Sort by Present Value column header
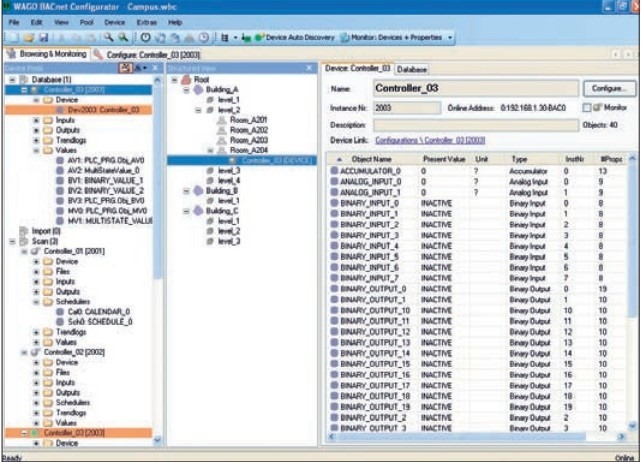The width and height of the screenshot is (641, 462). (x=444, y=159)
